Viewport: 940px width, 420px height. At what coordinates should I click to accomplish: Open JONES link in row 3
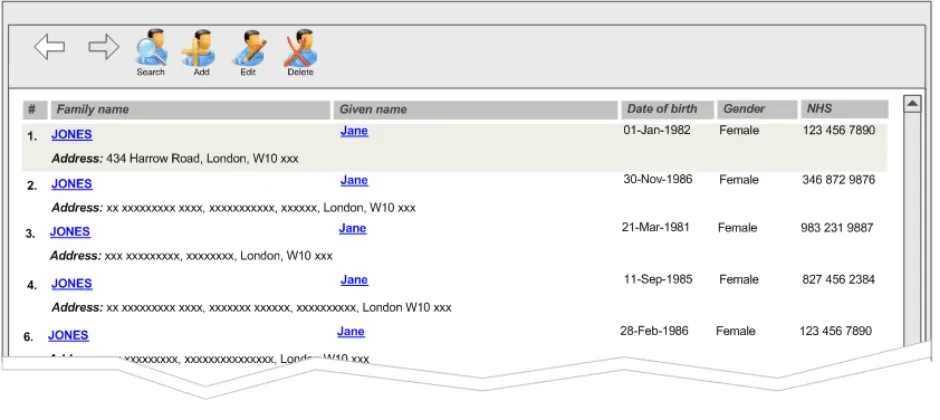[x=70, y=232]
